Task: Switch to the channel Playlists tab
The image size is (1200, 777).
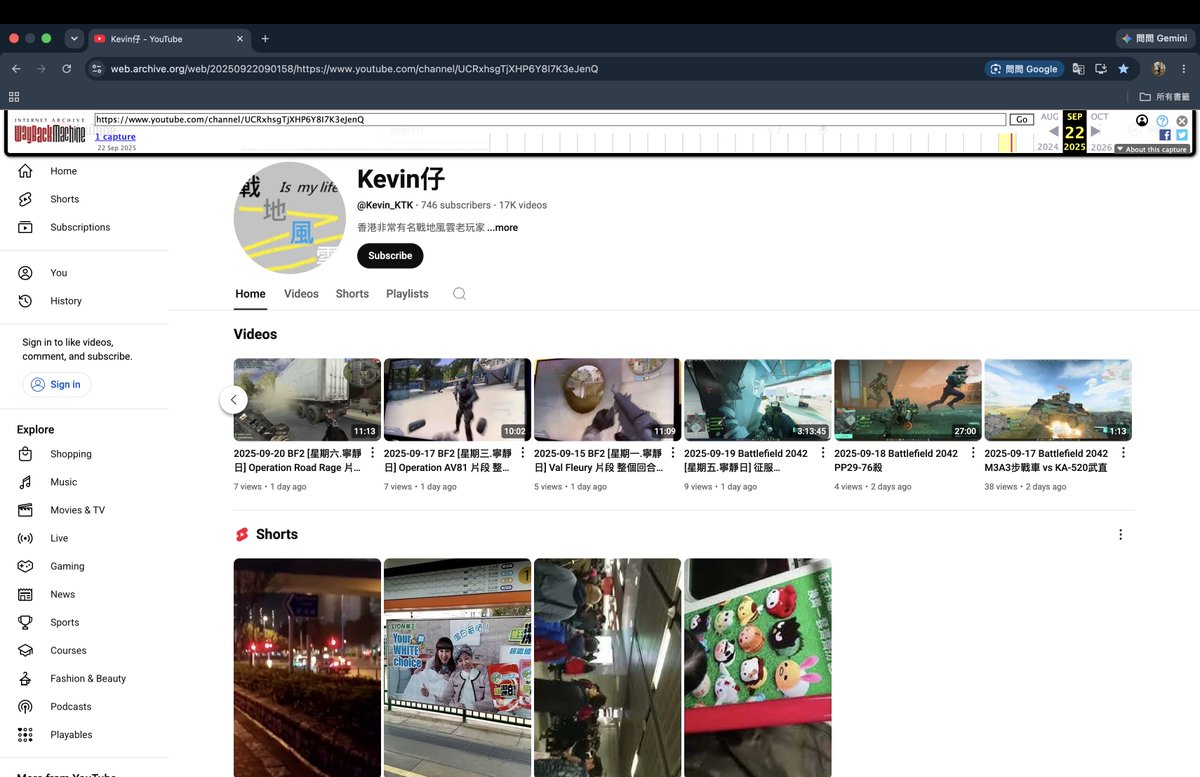Action: click(x=407, y=294)
